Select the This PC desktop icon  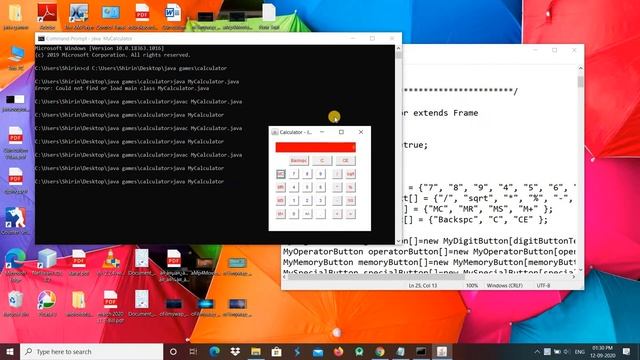[x=16, y=58]
